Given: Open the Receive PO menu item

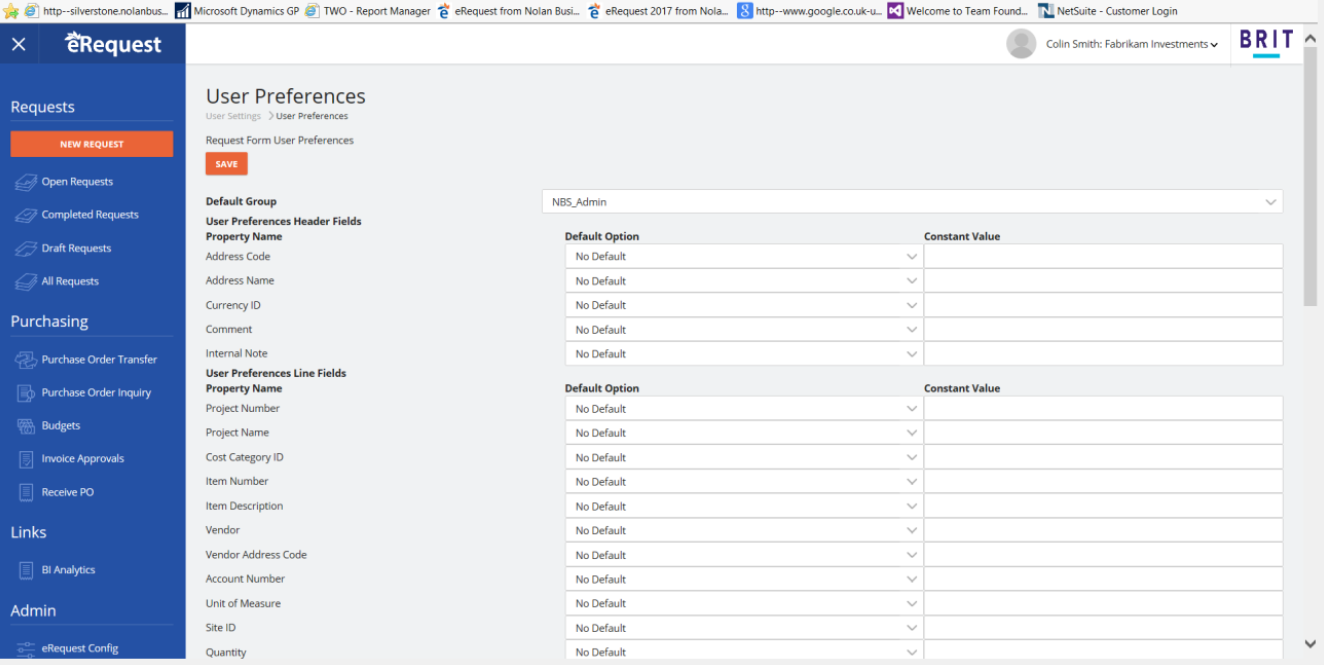Looking at the screenshot, I should [x=67, y=492].
